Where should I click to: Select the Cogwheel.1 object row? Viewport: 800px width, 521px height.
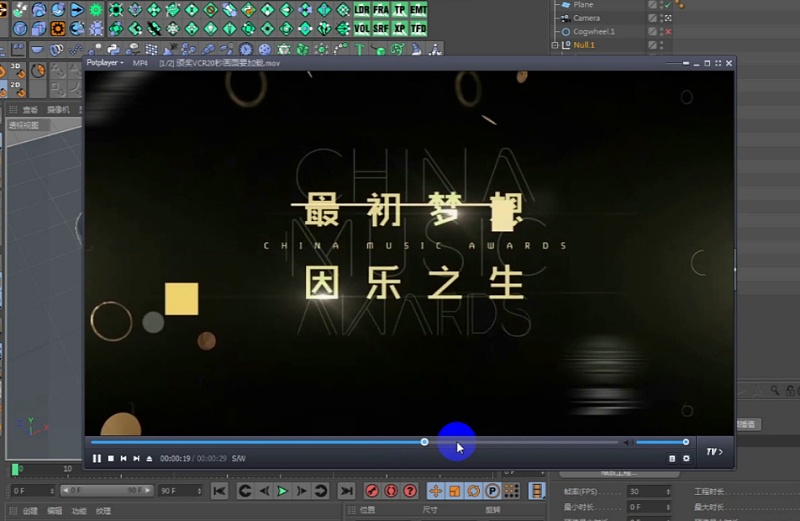[x=594, y=32]
